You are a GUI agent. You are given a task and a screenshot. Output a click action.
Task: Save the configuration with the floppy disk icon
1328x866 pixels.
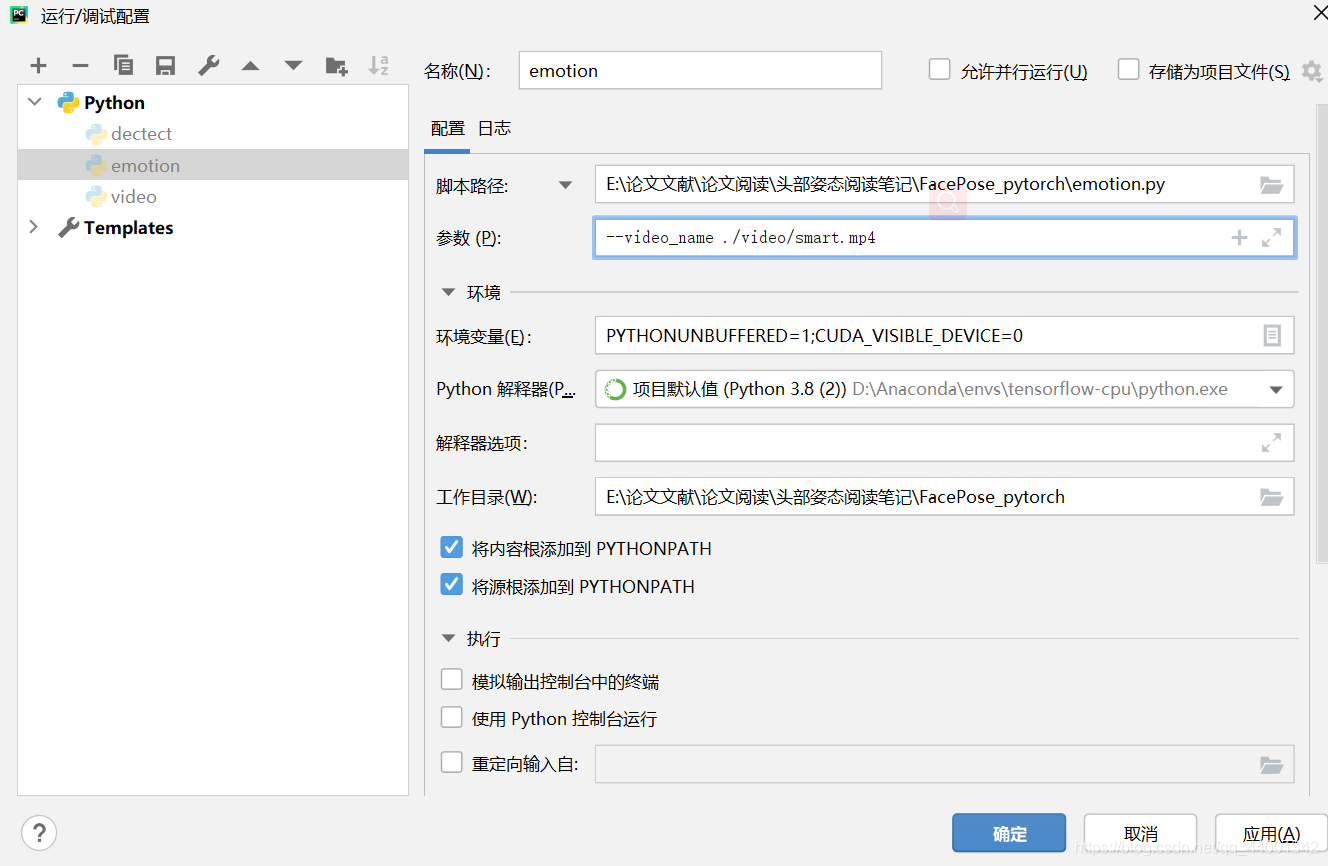[x=166, y=66]
